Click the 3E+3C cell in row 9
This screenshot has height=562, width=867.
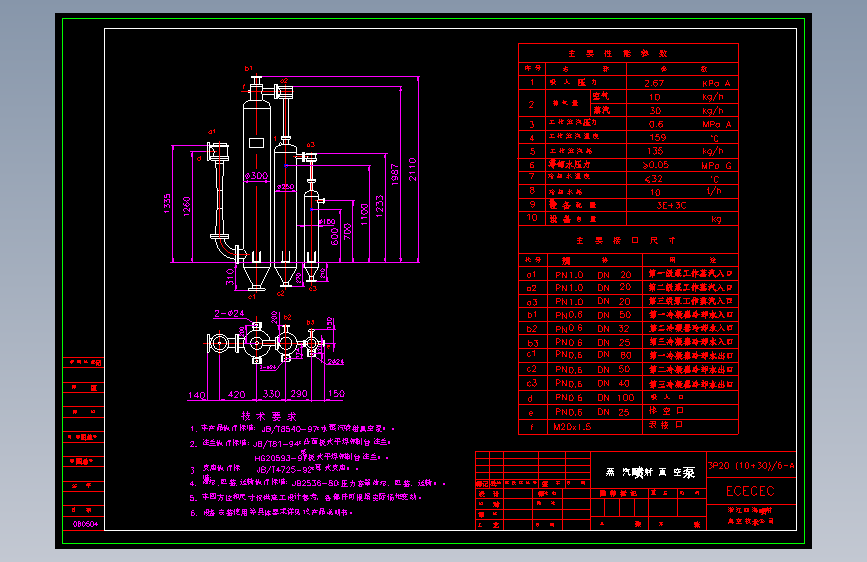pyautogui.click(x=671, y=205)
